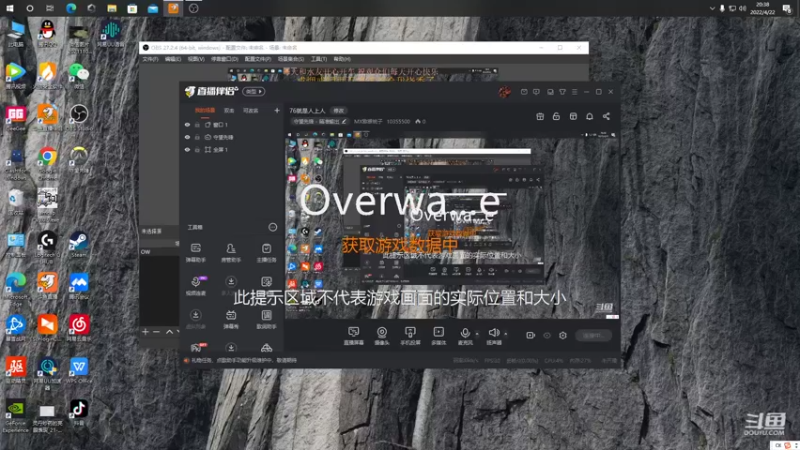Click the Windows Start button
Screen dimensions: 800x450
(x=9, y=8)
